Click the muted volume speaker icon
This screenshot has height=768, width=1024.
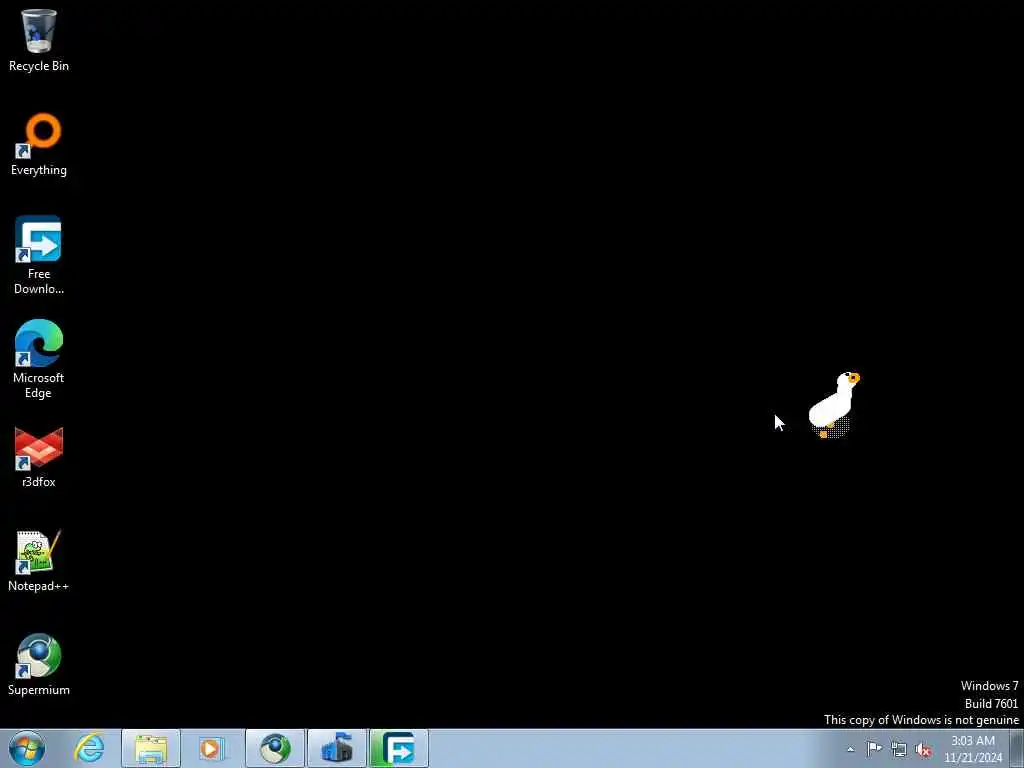[923, 749]
